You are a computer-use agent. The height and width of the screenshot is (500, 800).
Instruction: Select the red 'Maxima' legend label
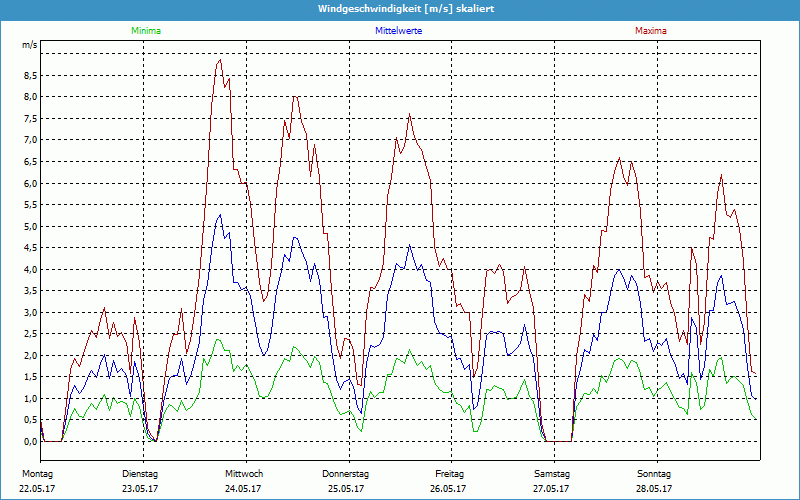point(651,31)
